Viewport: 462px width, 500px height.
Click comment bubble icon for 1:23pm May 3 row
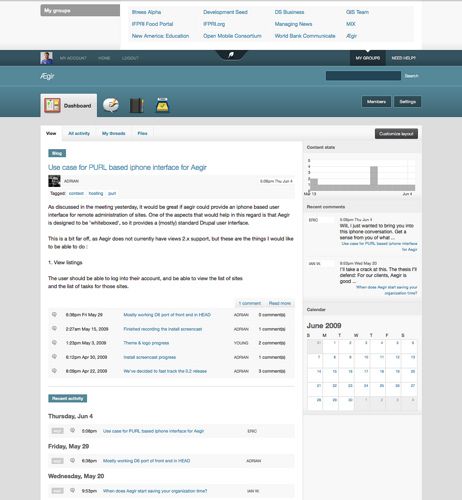tap(54, 343)
